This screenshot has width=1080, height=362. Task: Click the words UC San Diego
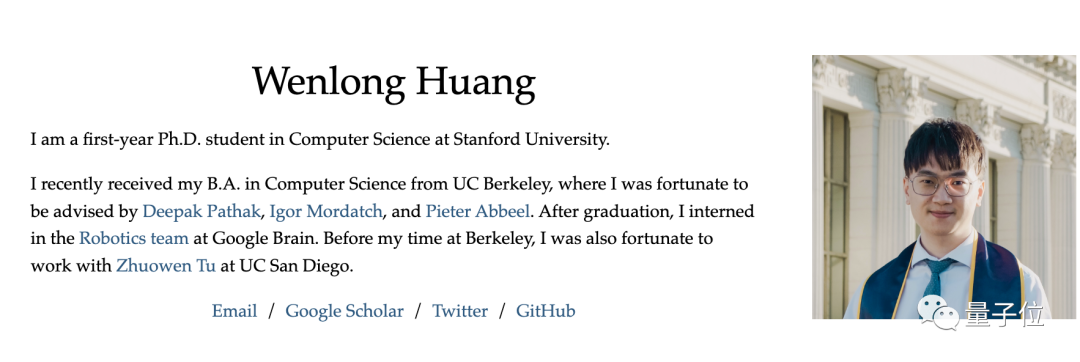tap(295, 266)
